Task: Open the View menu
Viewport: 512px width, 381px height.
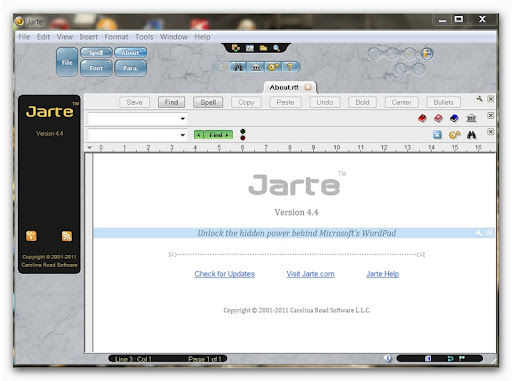Action: [65, 37]
